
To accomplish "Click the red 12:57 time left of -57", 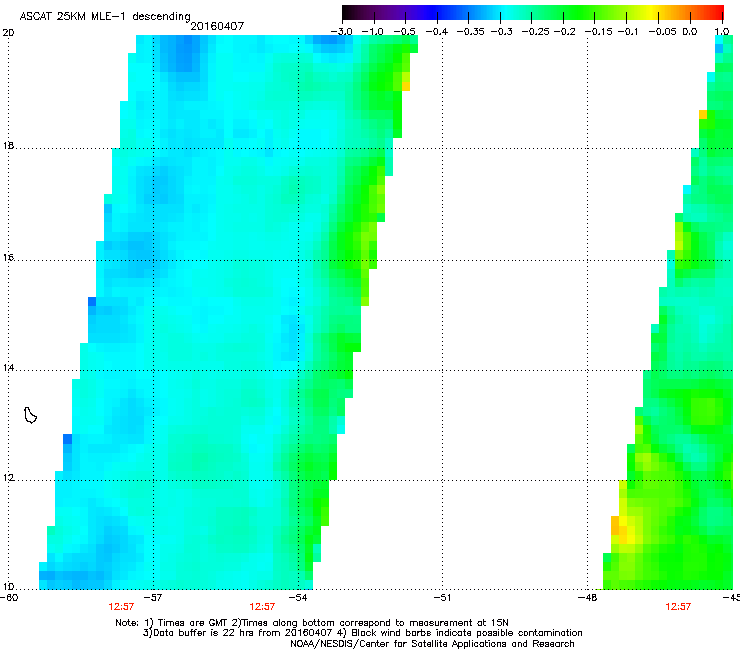I will [121, 607].
